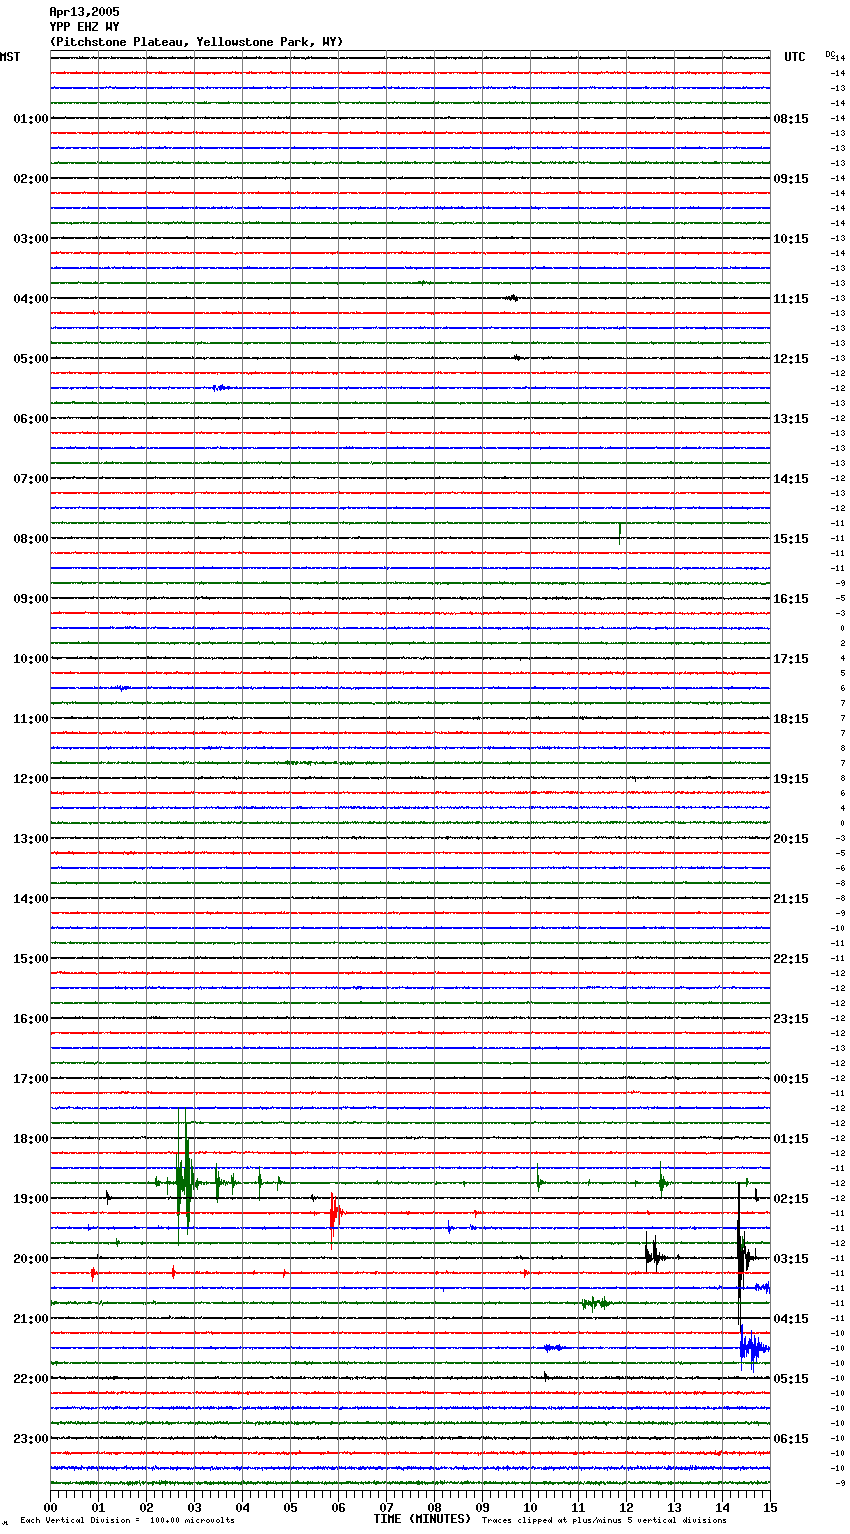Click the MST time label "21:00"
The width and height of the screenshot is (850, 1534).
[x=31, y=1319]
